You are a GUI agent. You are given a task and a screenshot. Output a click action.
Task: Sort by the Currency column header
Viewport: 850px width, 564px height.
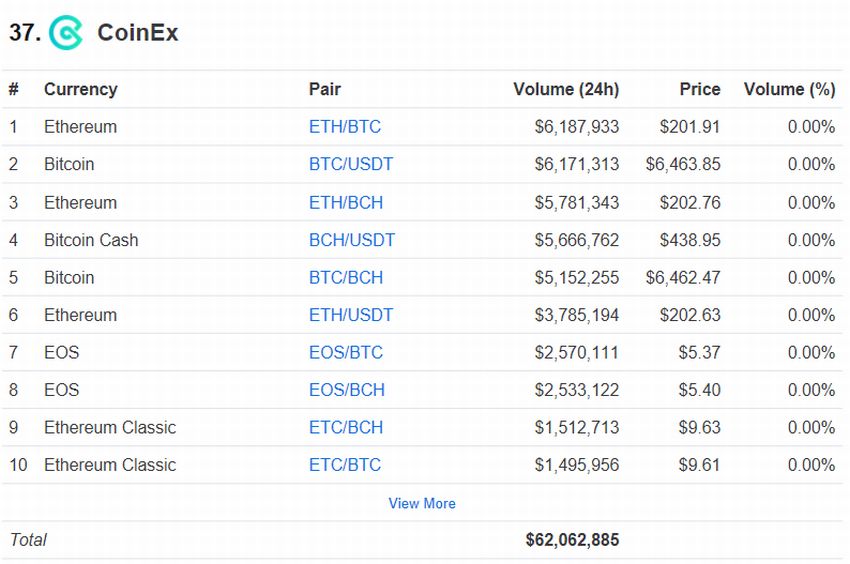pos(81,89)
